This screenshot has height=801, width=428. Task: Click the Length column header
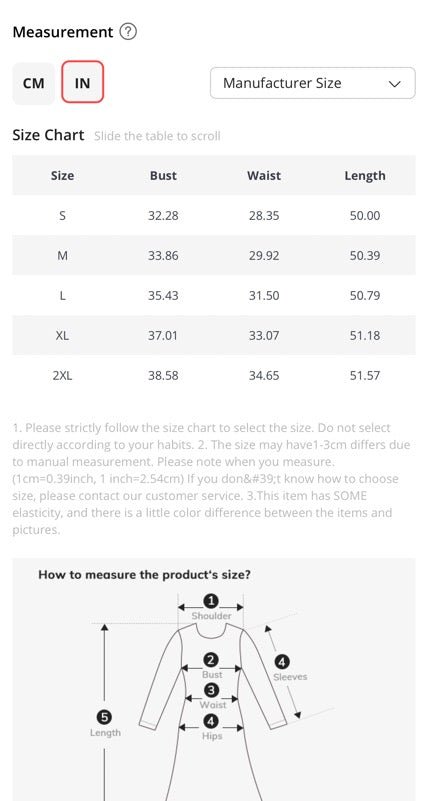[365, 176]
